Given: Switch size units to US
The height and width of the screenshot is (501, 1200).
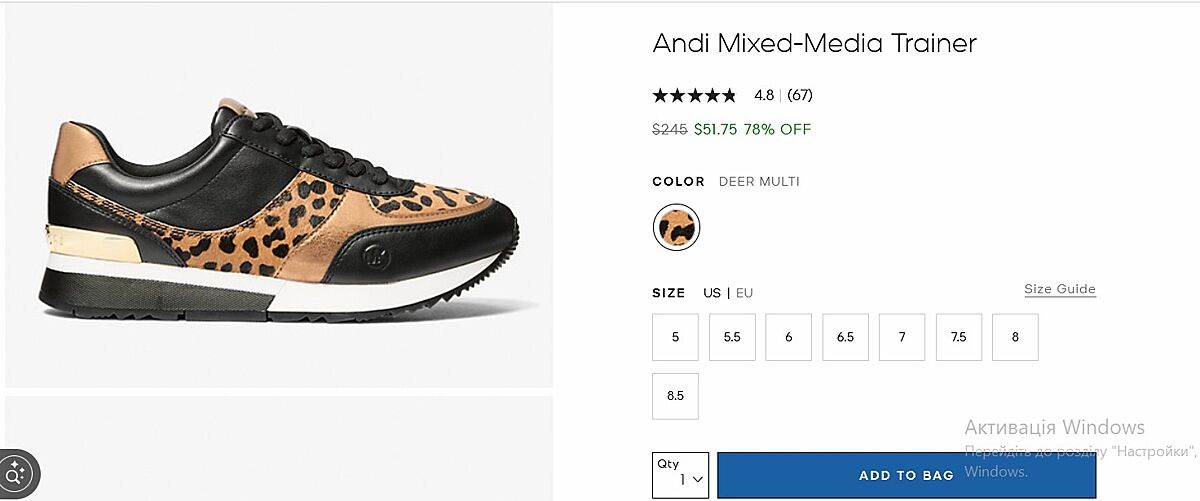Looking at the screenshot, I should click(x=712, y=293).
